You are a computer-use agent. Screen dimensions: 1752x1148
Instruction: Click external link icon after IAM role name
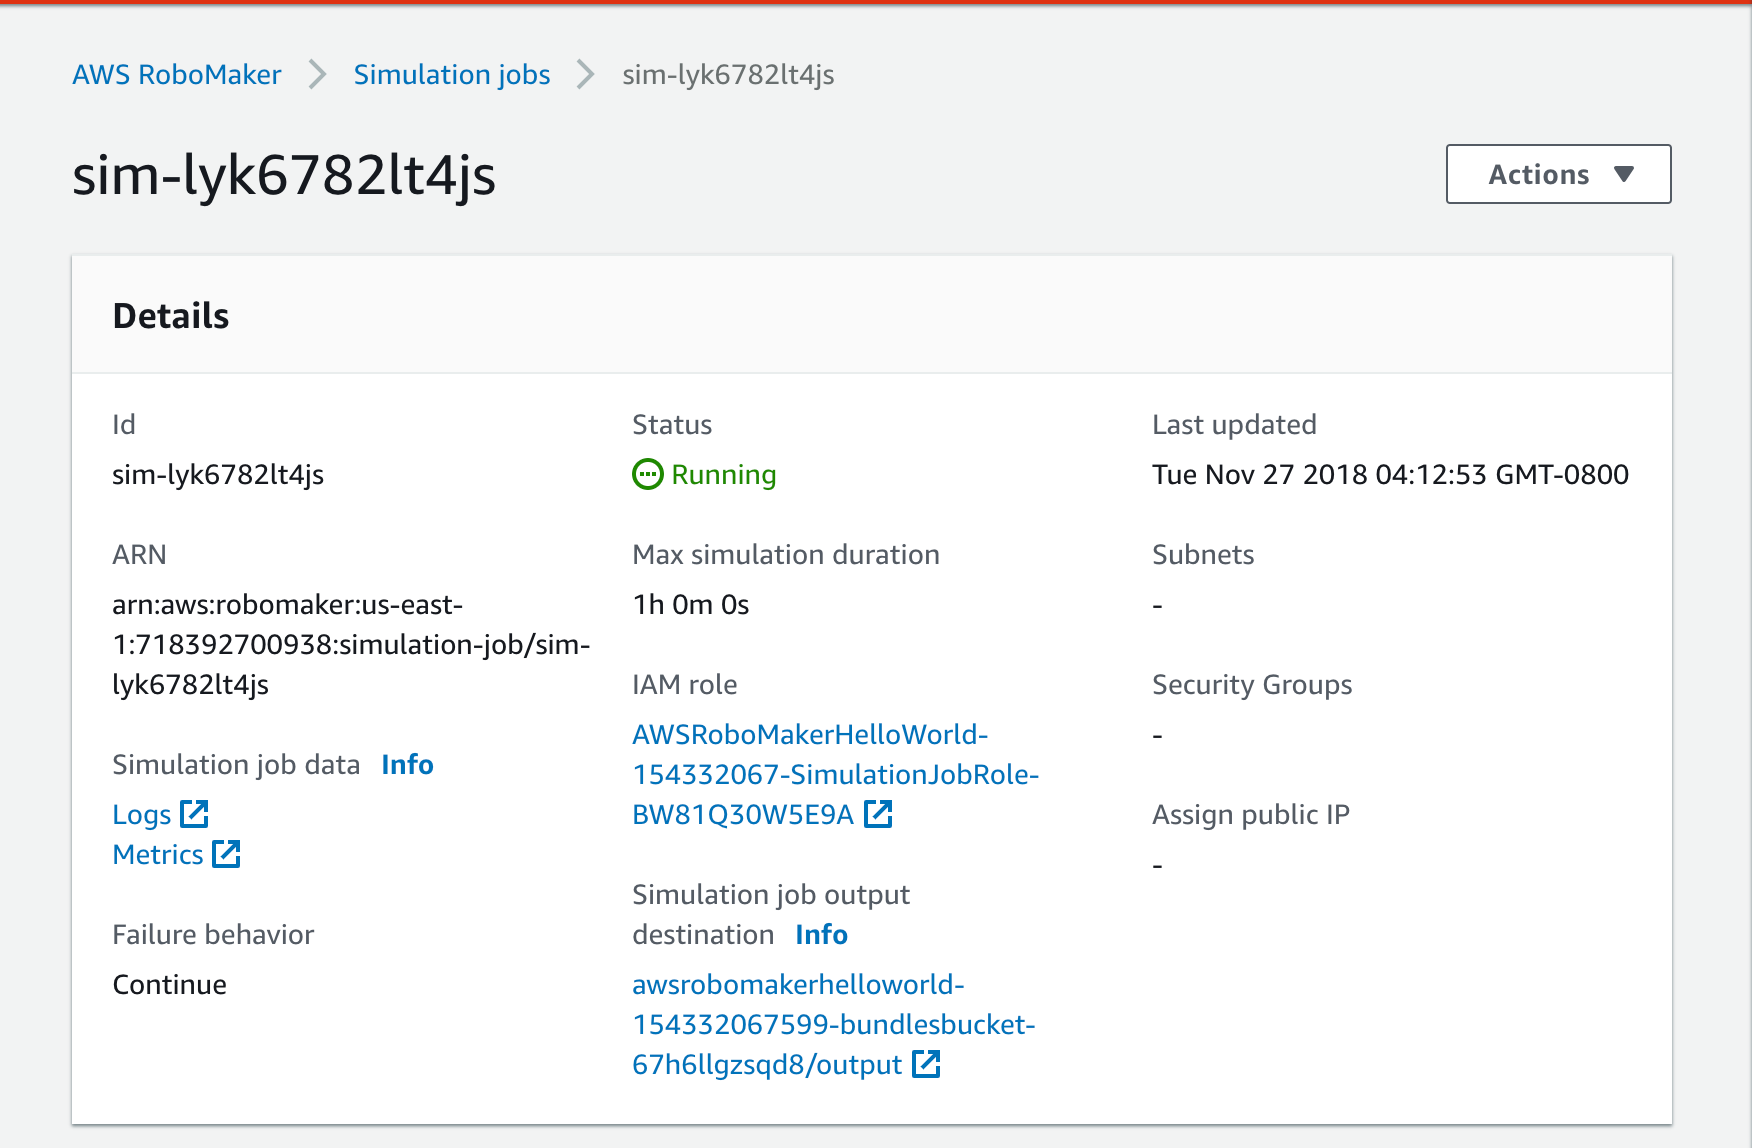878,814
